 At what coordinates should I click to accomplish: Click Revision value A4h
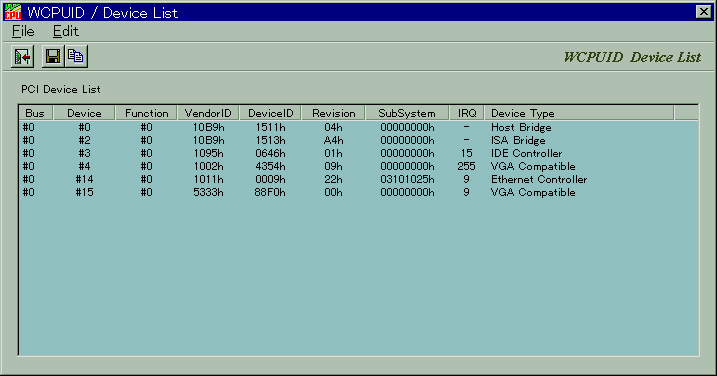point(333,140)
